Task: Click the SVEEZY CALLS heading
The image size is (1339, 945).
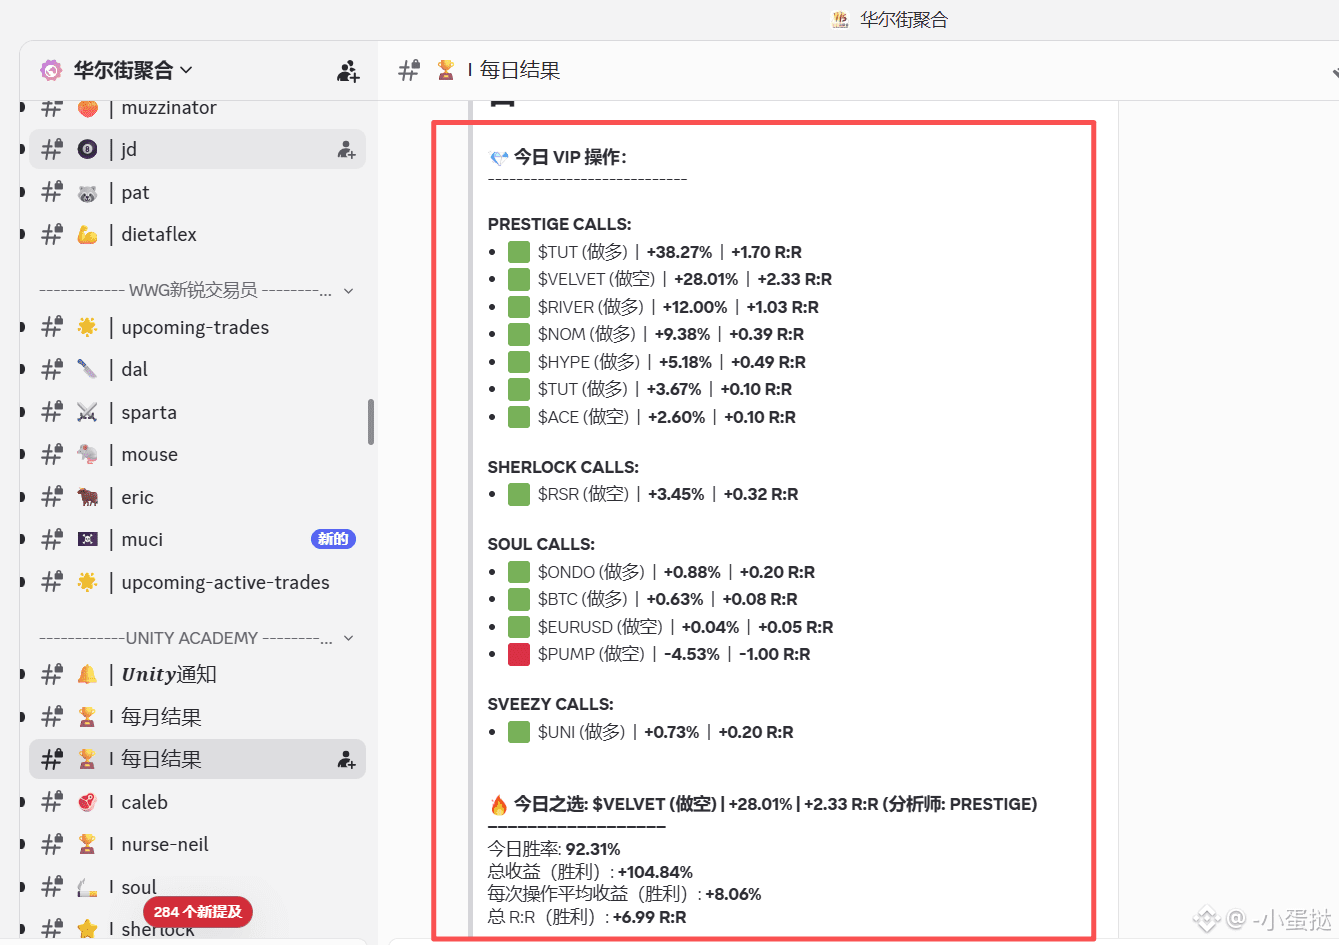Action: (551, 704)
